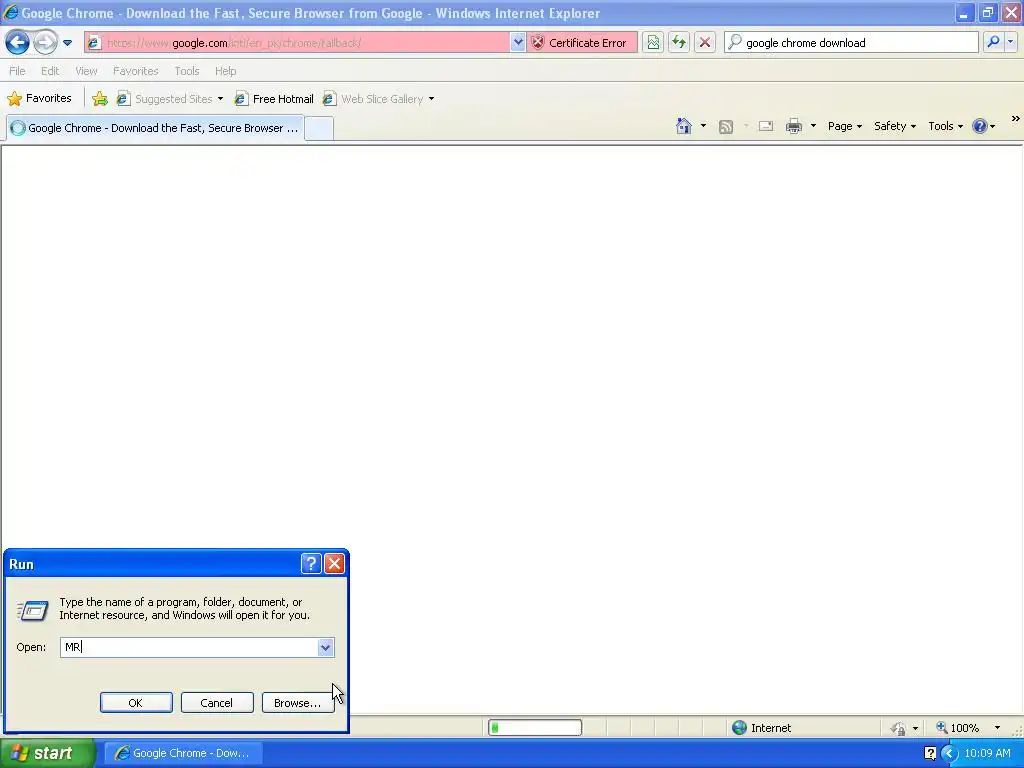Image resolution: width=1024 pixels, height=768 pixels.
Task: Open the Help menu
Action: pyautogui.click(x=225, y=71)
